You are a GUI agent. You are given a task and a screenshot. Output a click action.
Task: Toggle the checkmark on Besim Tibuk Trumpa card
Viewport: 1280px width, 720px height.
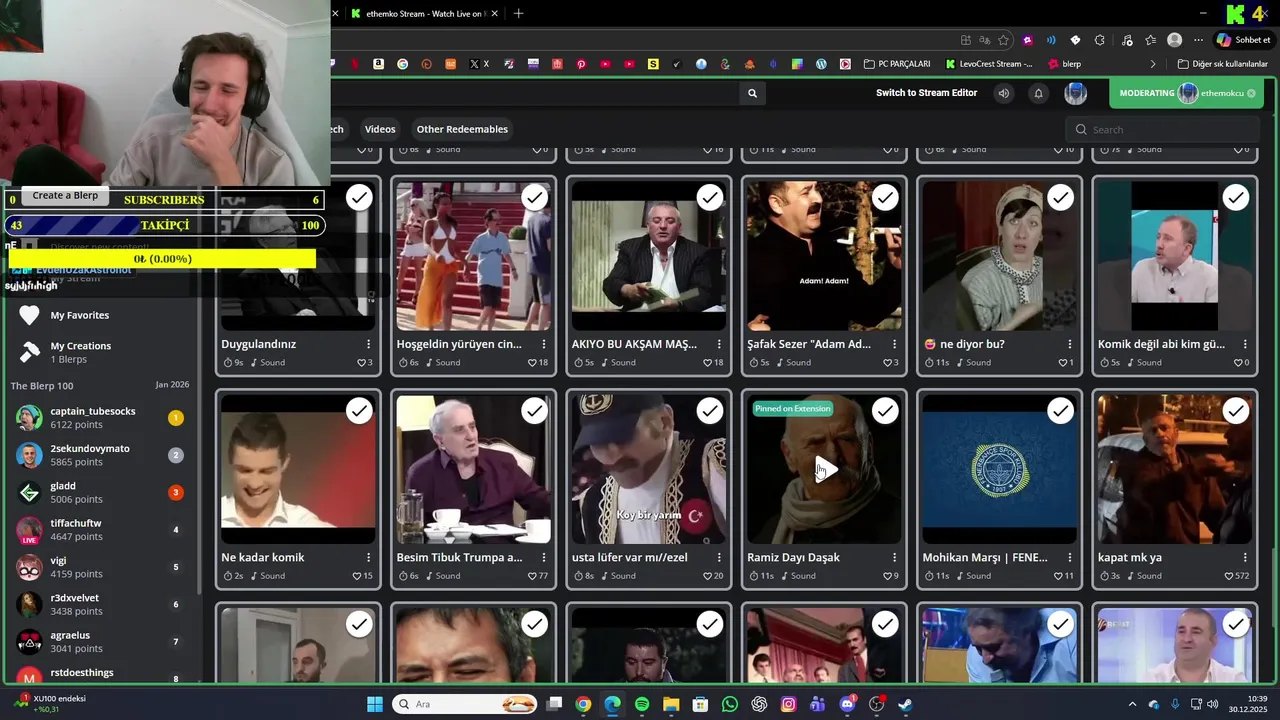coord(534,411)
